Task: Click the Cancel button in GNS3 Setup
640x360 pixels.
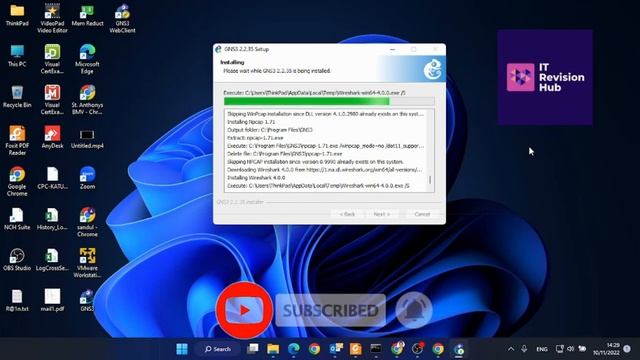Action: pyautogui.click(x=422, y=214)
